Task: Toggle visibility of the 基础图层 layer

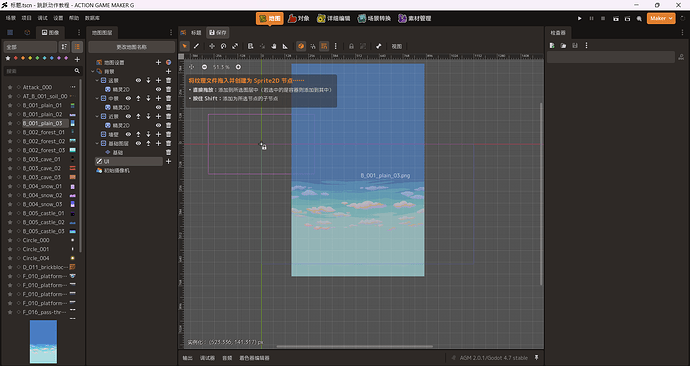Action: pyautogui.click(x=138, y=143)
